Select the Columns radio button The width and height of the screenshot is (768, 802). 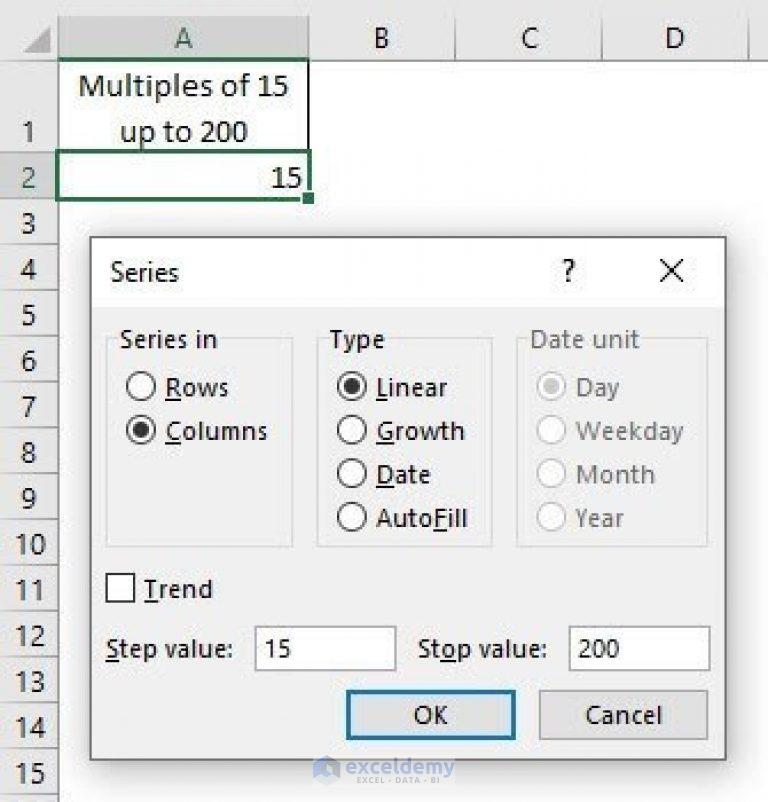142,431
